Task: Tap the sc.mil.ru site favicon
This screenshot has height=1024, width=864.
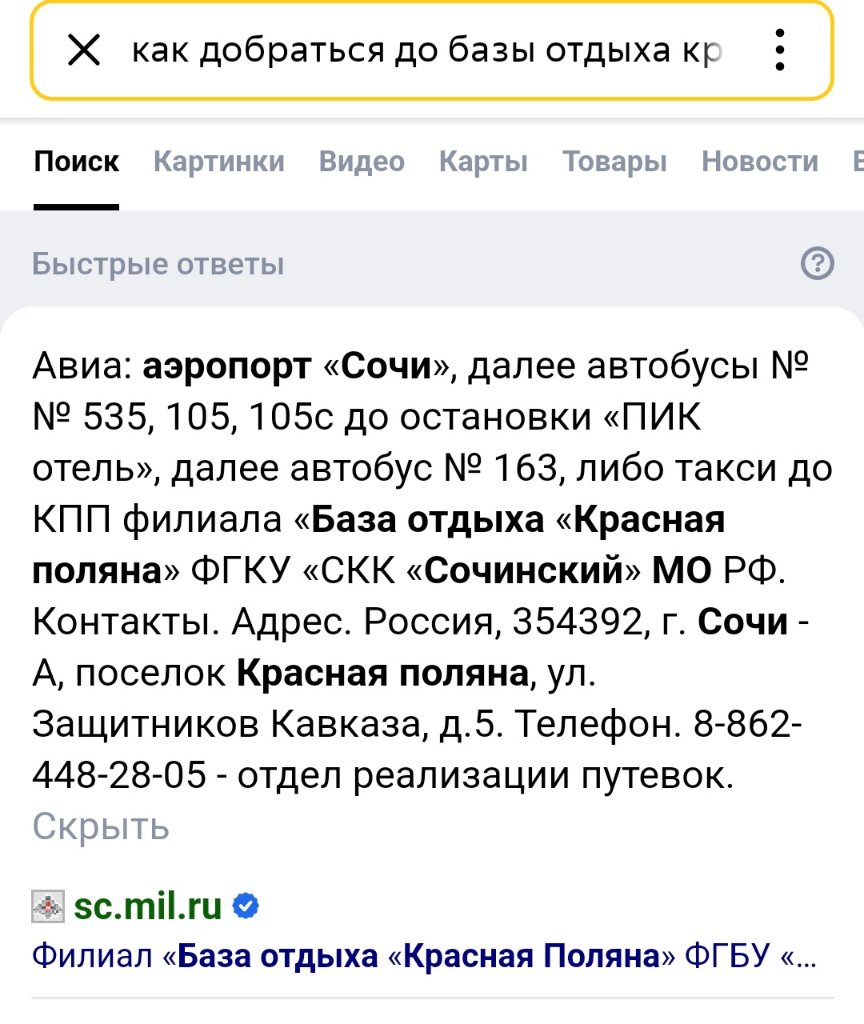Action: click(x=48, y=907)
